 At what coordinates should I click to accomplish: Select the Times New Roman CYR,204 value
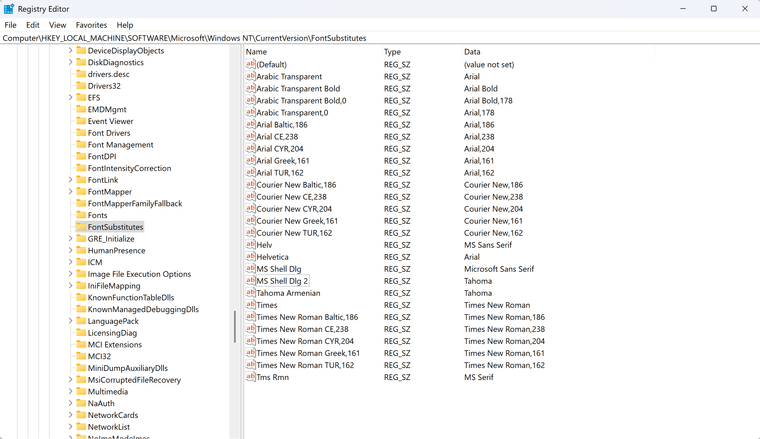[x=305, y=341]
